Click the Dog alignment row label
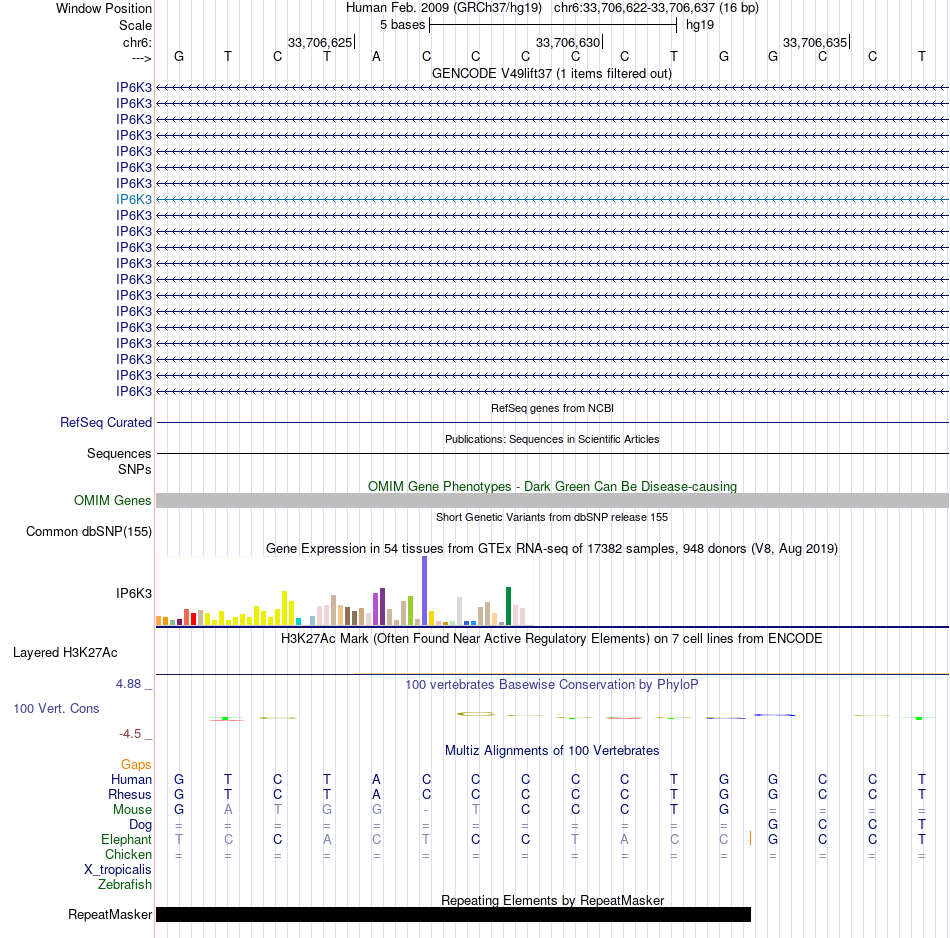Screen dimensions: 950x938 pyautogui.click(x=141, y=825)
